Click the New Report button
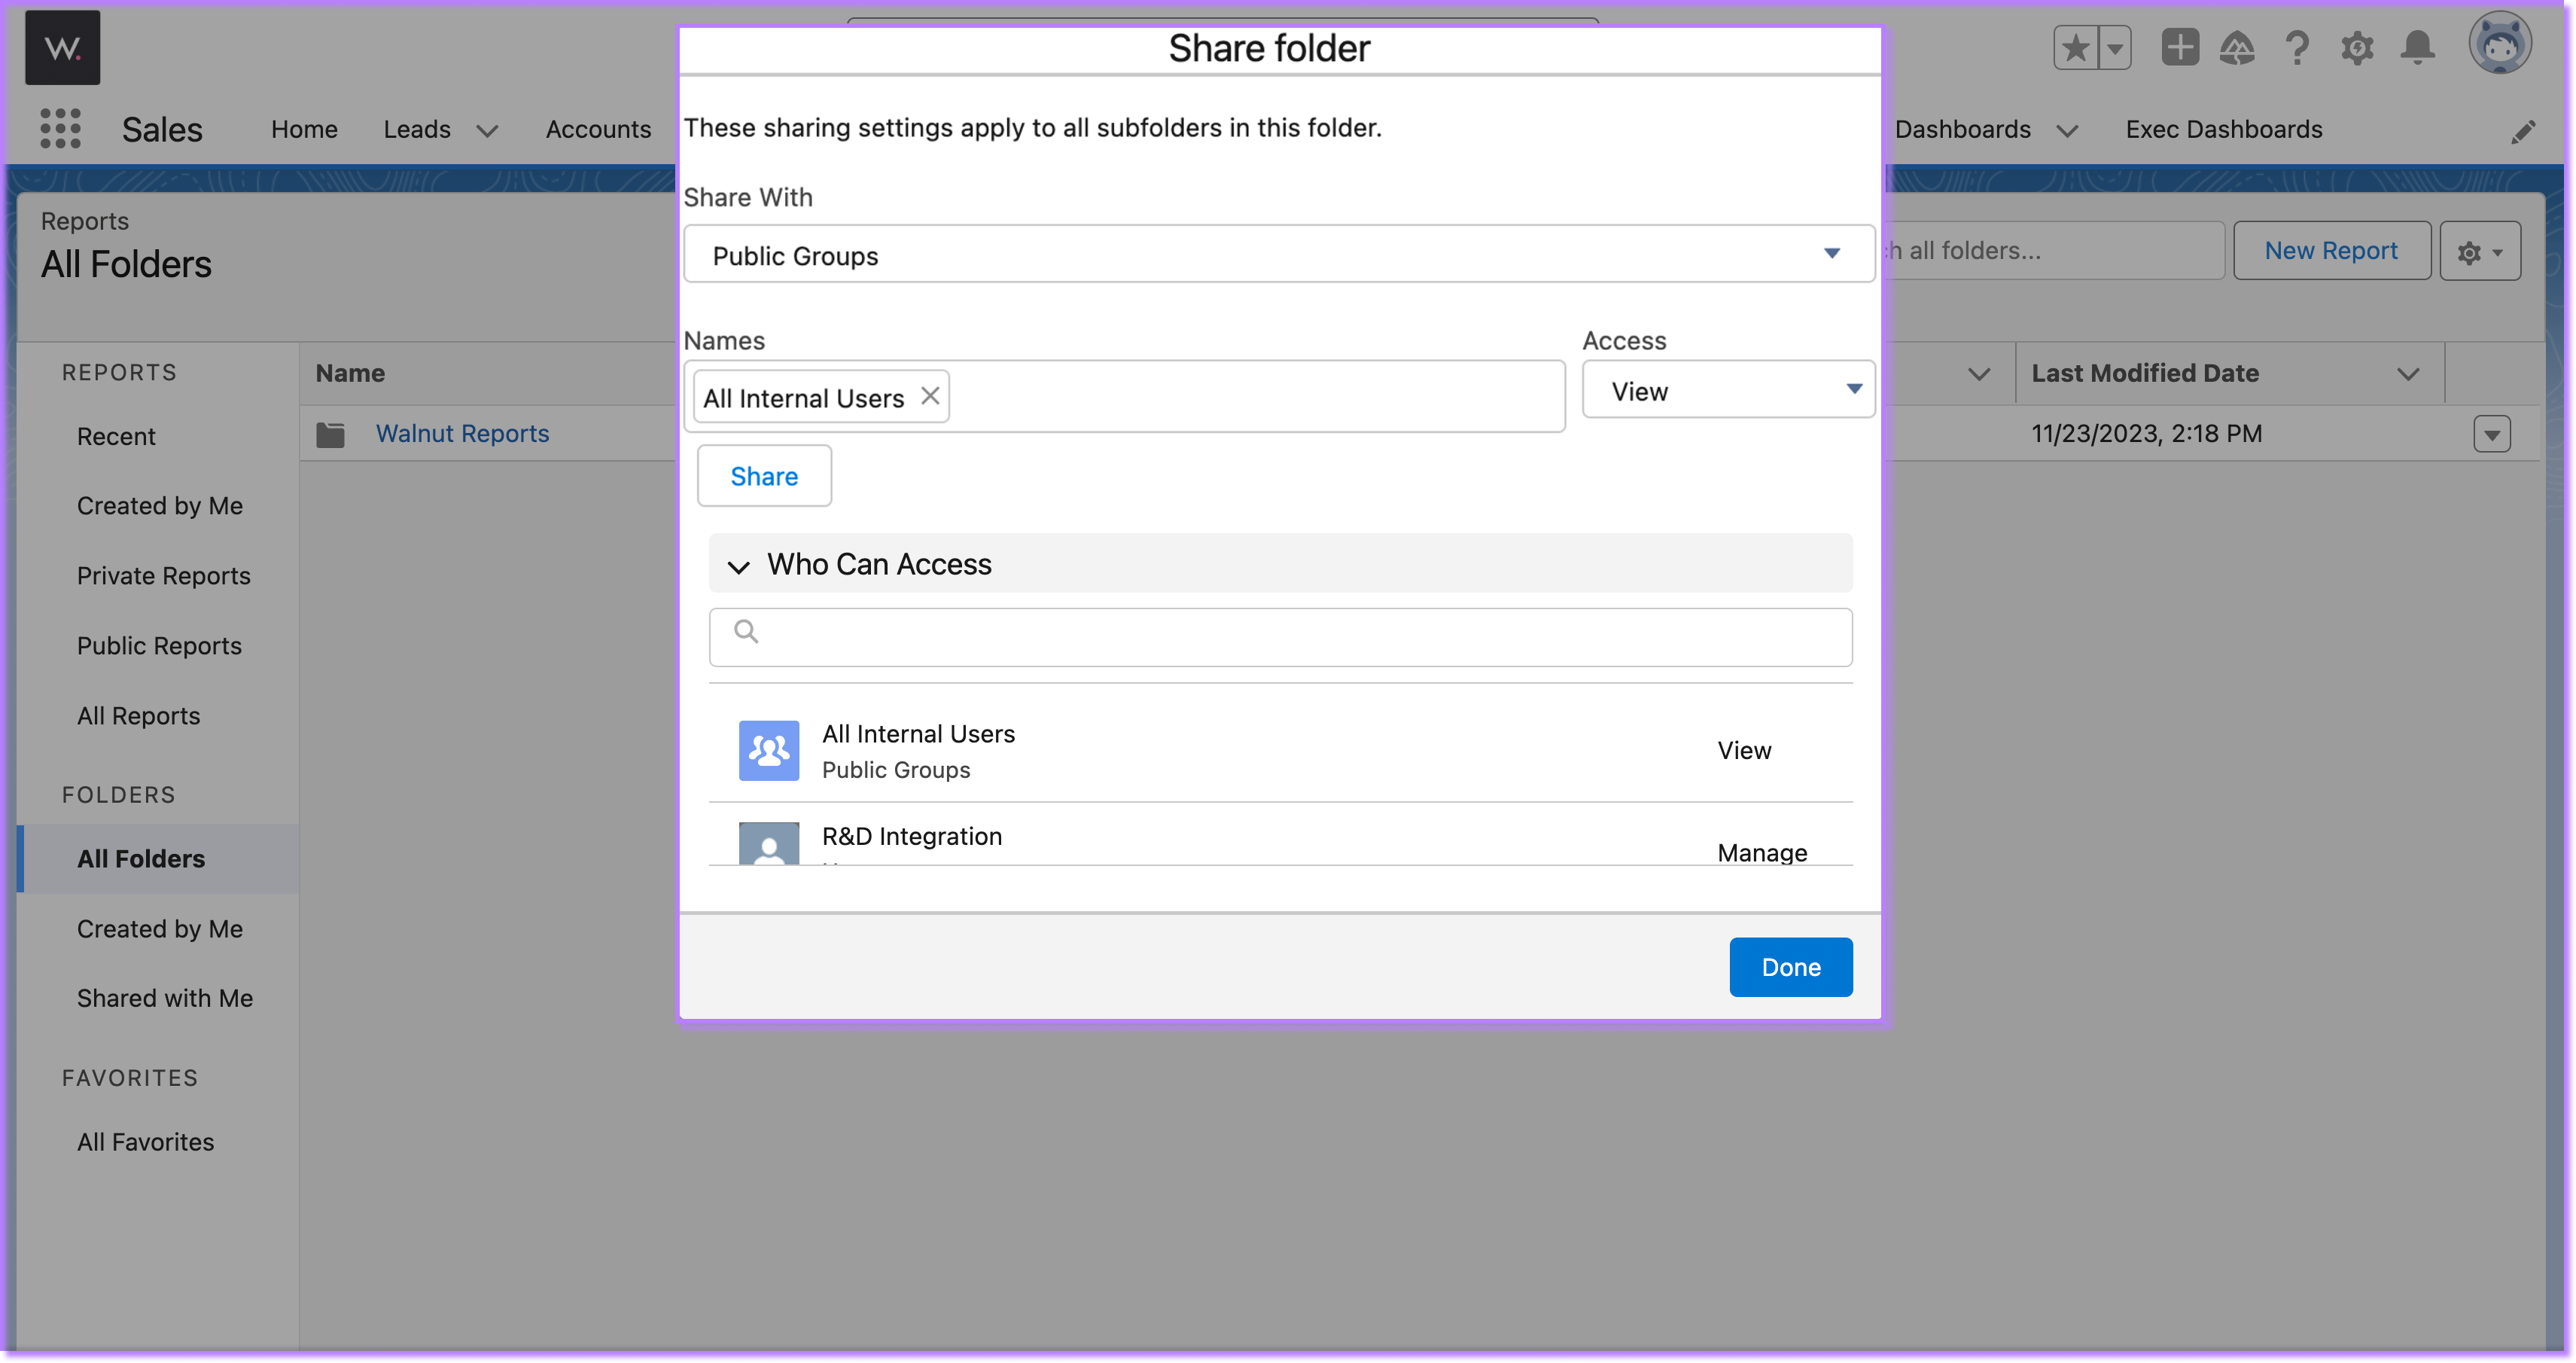Screen dimensions: 2576x1363 coord(2331,250)
